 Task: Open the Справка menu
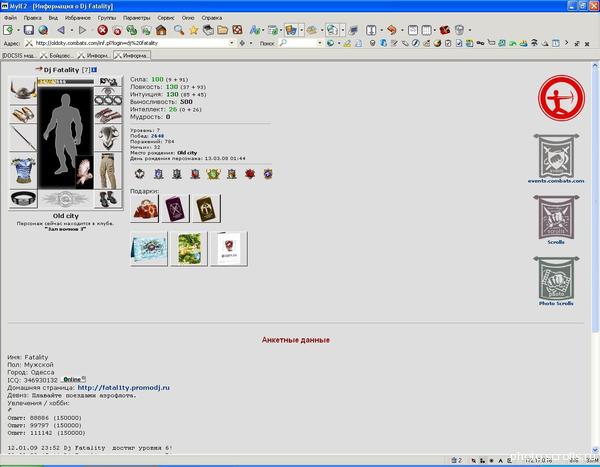(212, 18)
